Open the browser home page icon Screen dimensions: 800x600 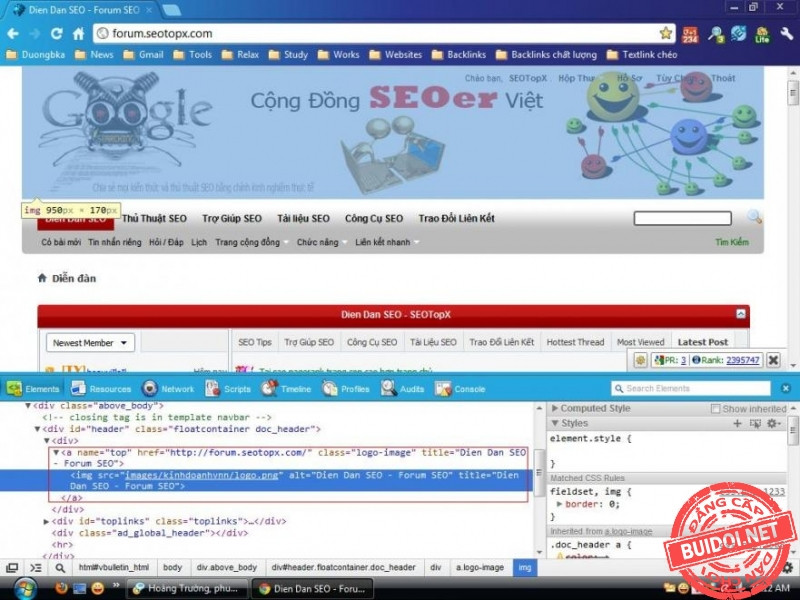(78, 34)
